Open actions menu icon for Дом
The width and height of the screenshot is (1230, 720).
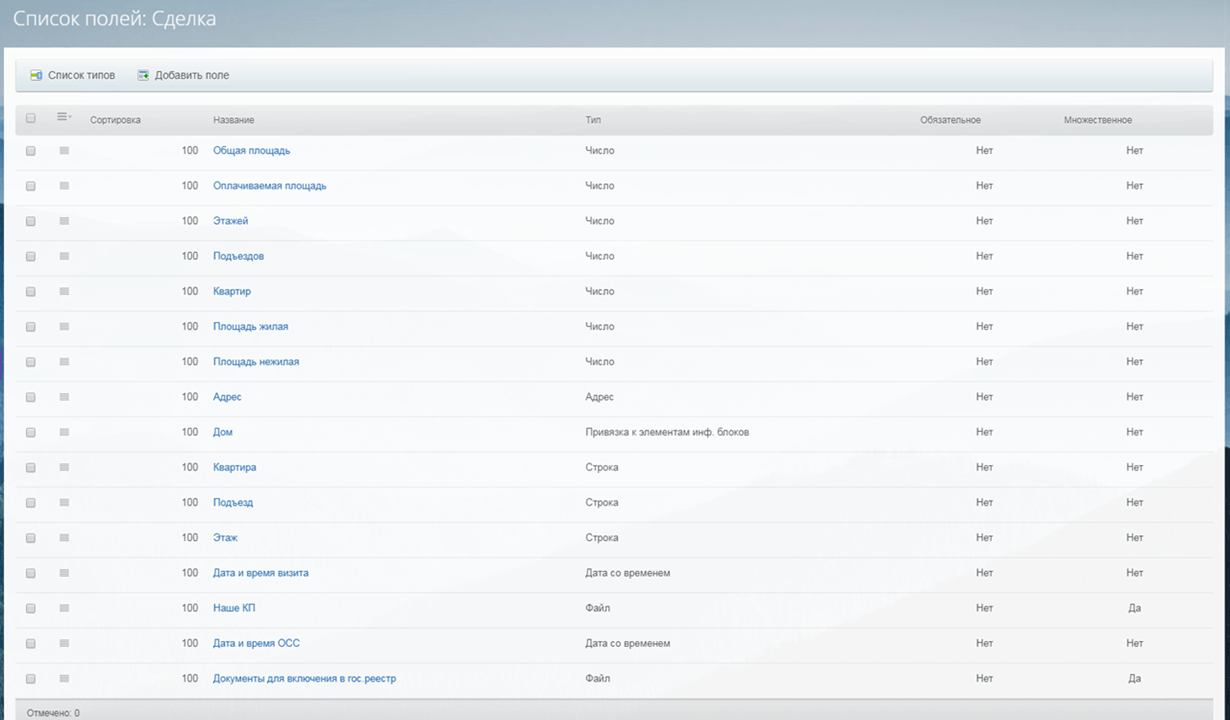(x=64, y=432)
